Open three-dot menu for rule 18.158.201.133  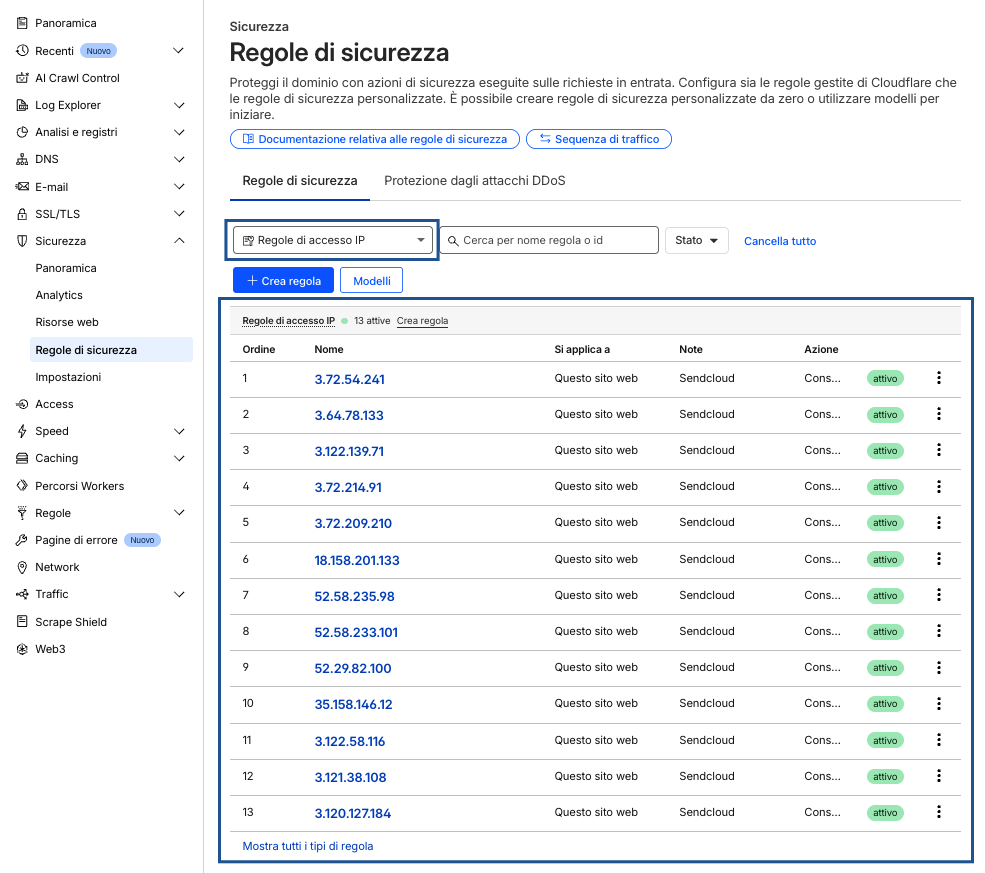(939, 559)
